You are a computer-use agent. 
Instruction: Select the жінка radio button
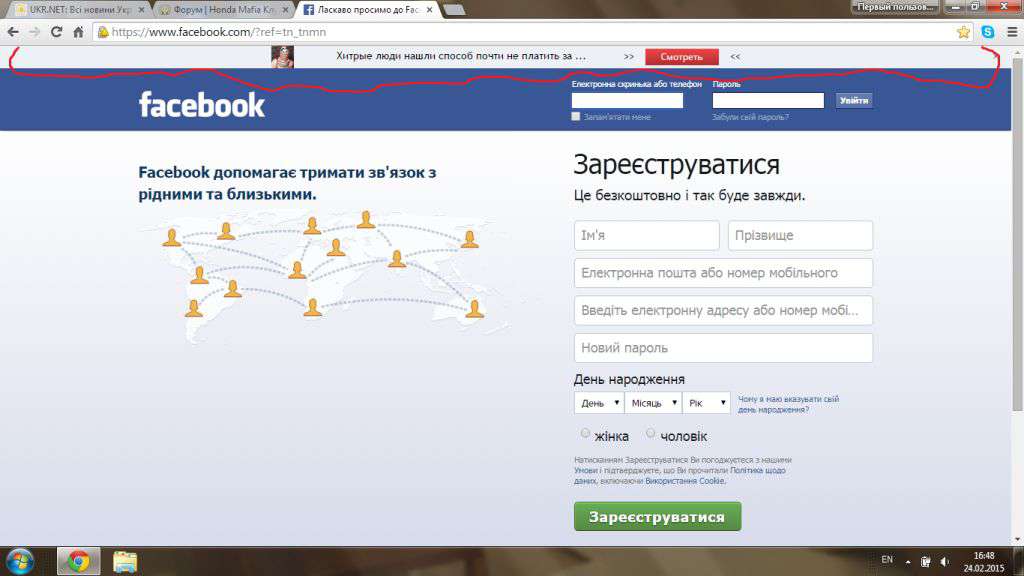pyautogui.click(x=585, y=433)
